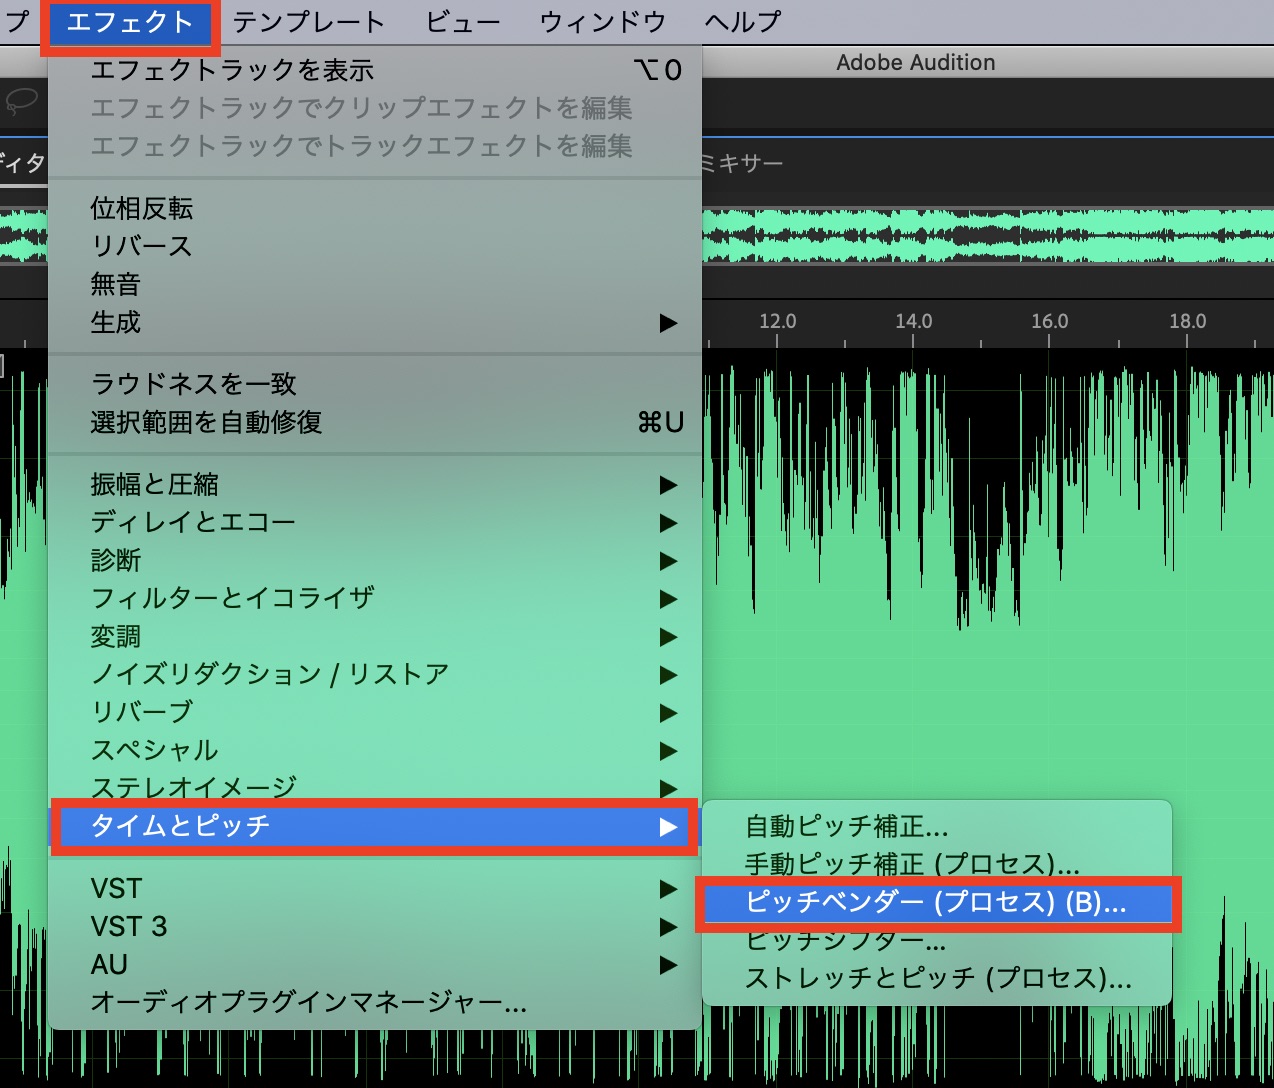Select タイムとピッチ menu item
Screen dimensions: 1274x1088
[375, 826]
